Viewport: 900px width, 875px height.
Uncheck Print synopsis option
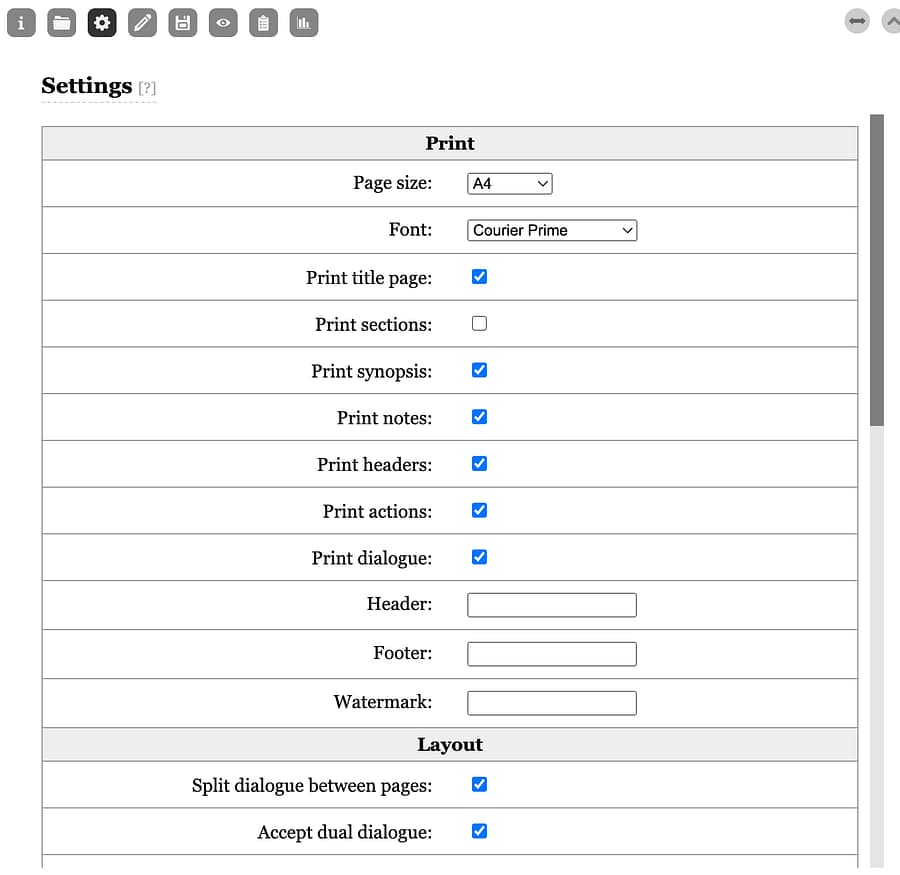tap(479, 370)
